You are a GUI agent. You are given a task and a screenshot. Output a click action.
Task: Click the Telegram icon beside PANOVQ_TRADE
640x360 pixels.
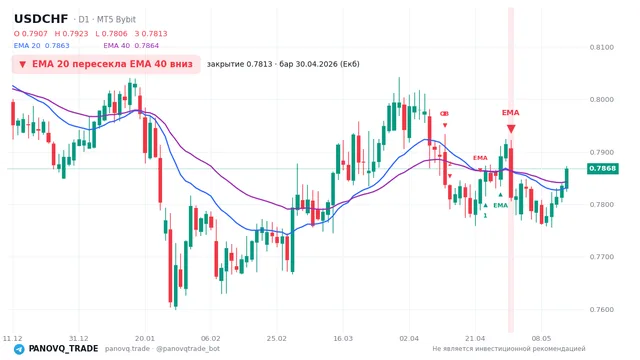(19, 349)
